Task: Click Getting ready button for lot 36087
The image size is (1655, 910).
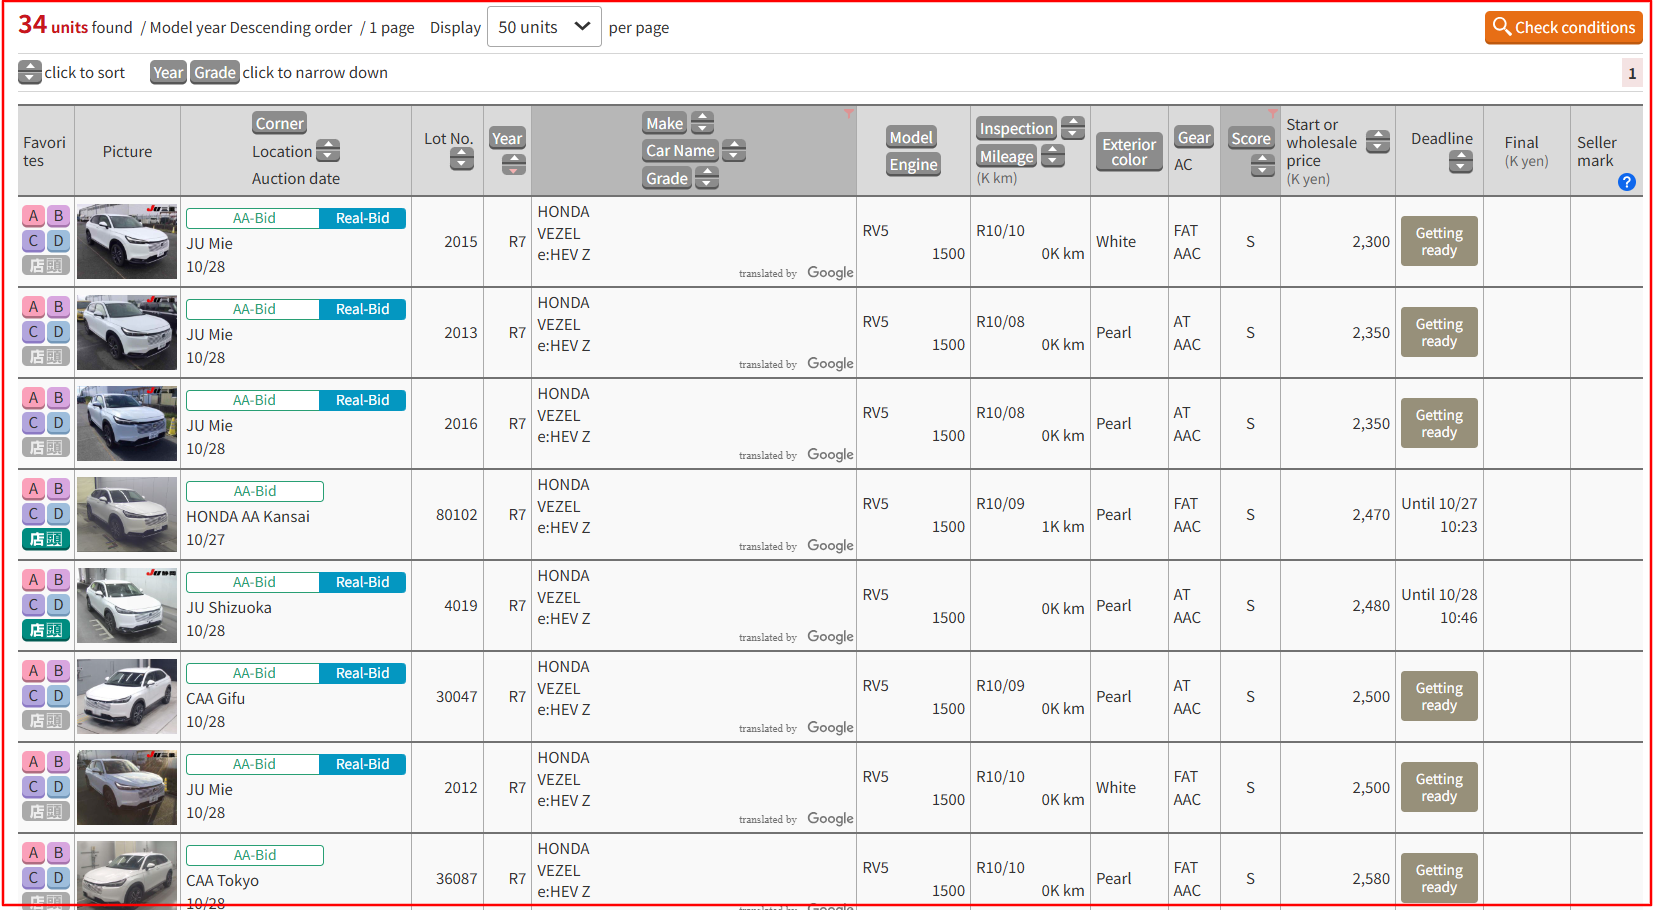Action: pos(1439,878)
